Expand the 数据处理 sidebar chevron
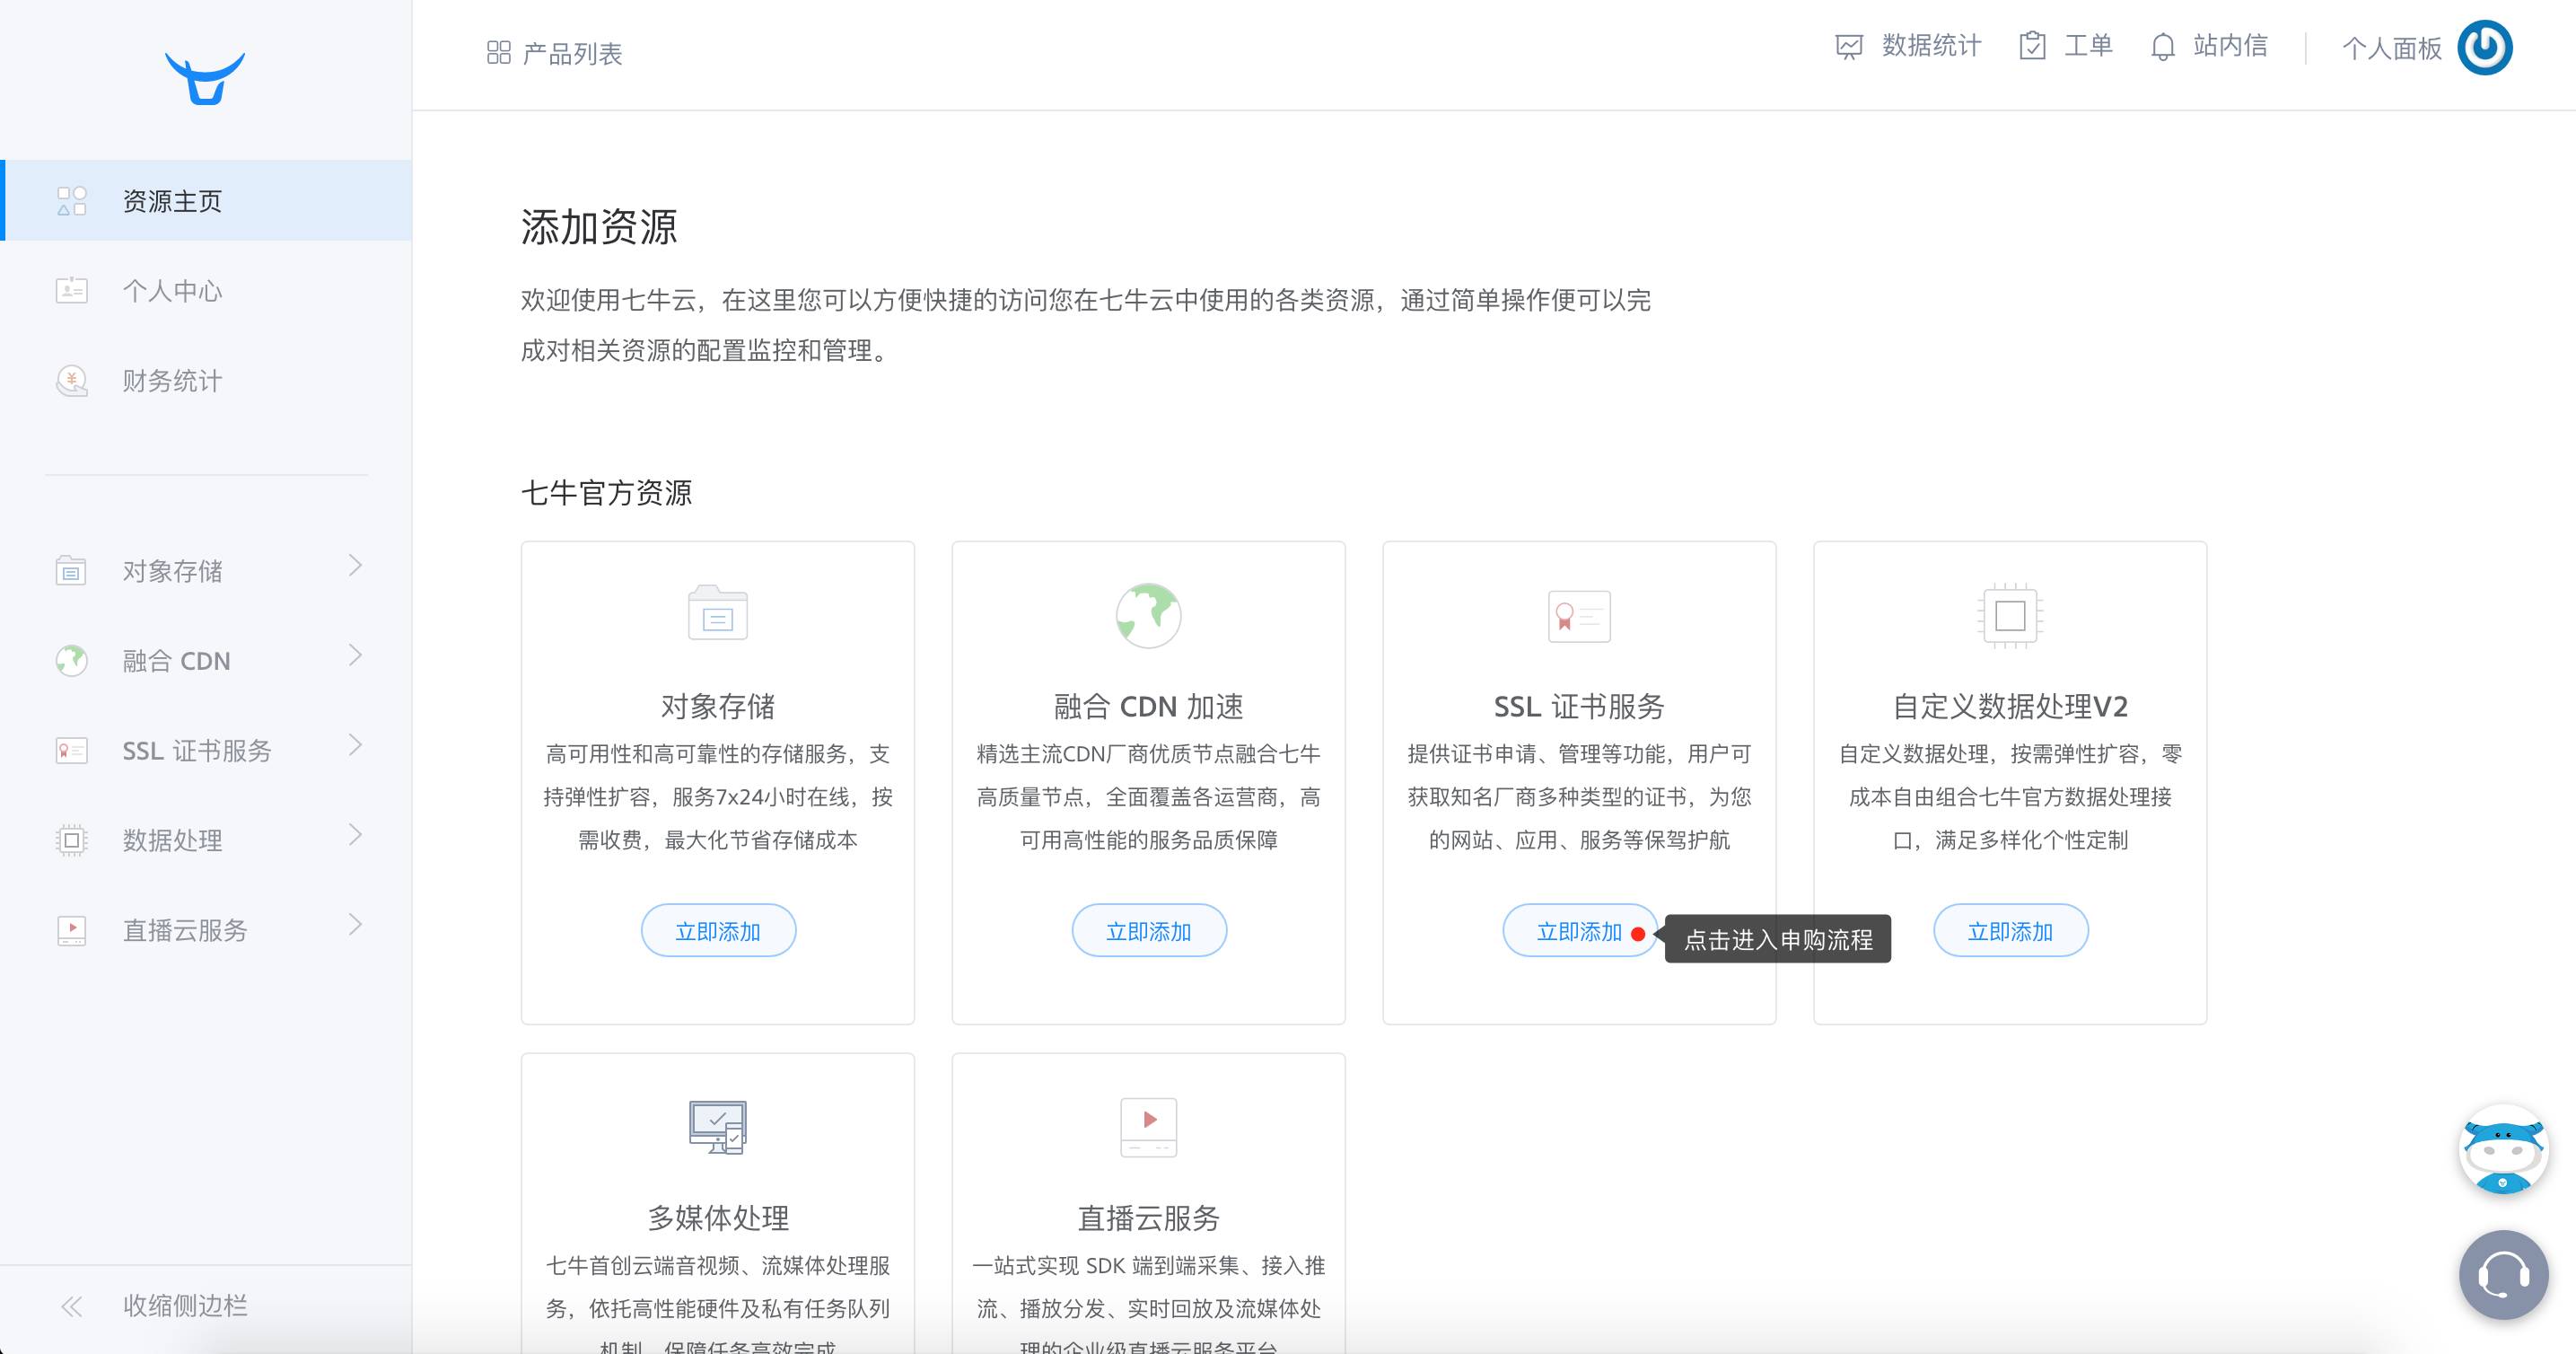The width and height of the screenshot is (2576, 1354). pos(355,835)
